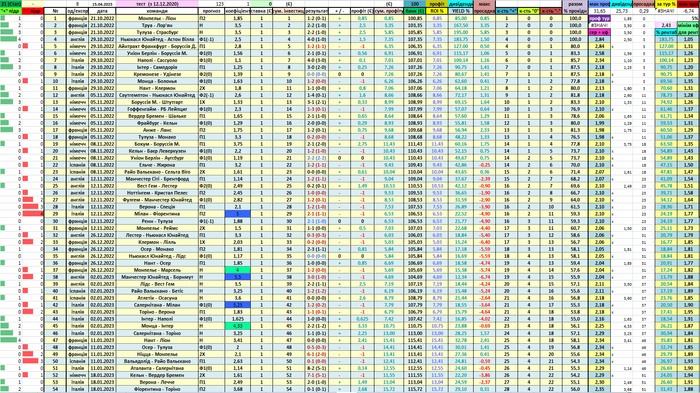Select the "Салернітана - Мілан" match cell
Screen dimensions: 700x393
pos(157,305)
